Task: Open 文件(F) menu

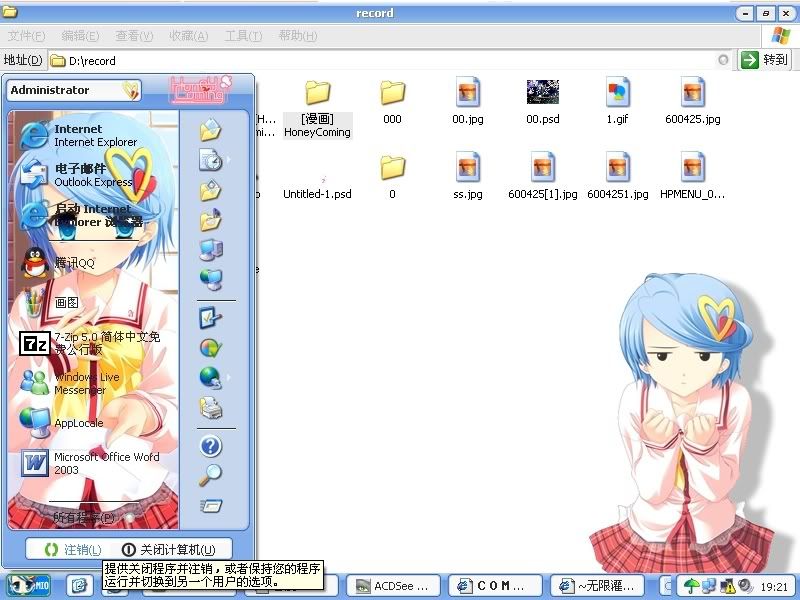Action: [27, 36]
